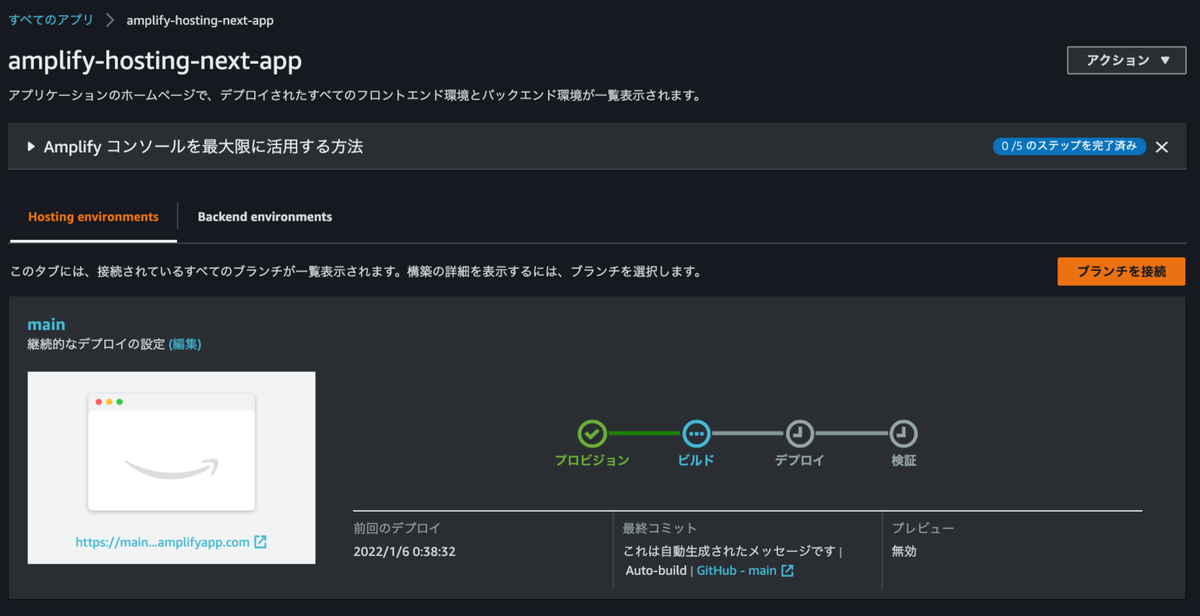The image size is (1200, 616).
Task: Open the GitHub - main commit link
Action: pyautogui.click(x=736, y=571)
